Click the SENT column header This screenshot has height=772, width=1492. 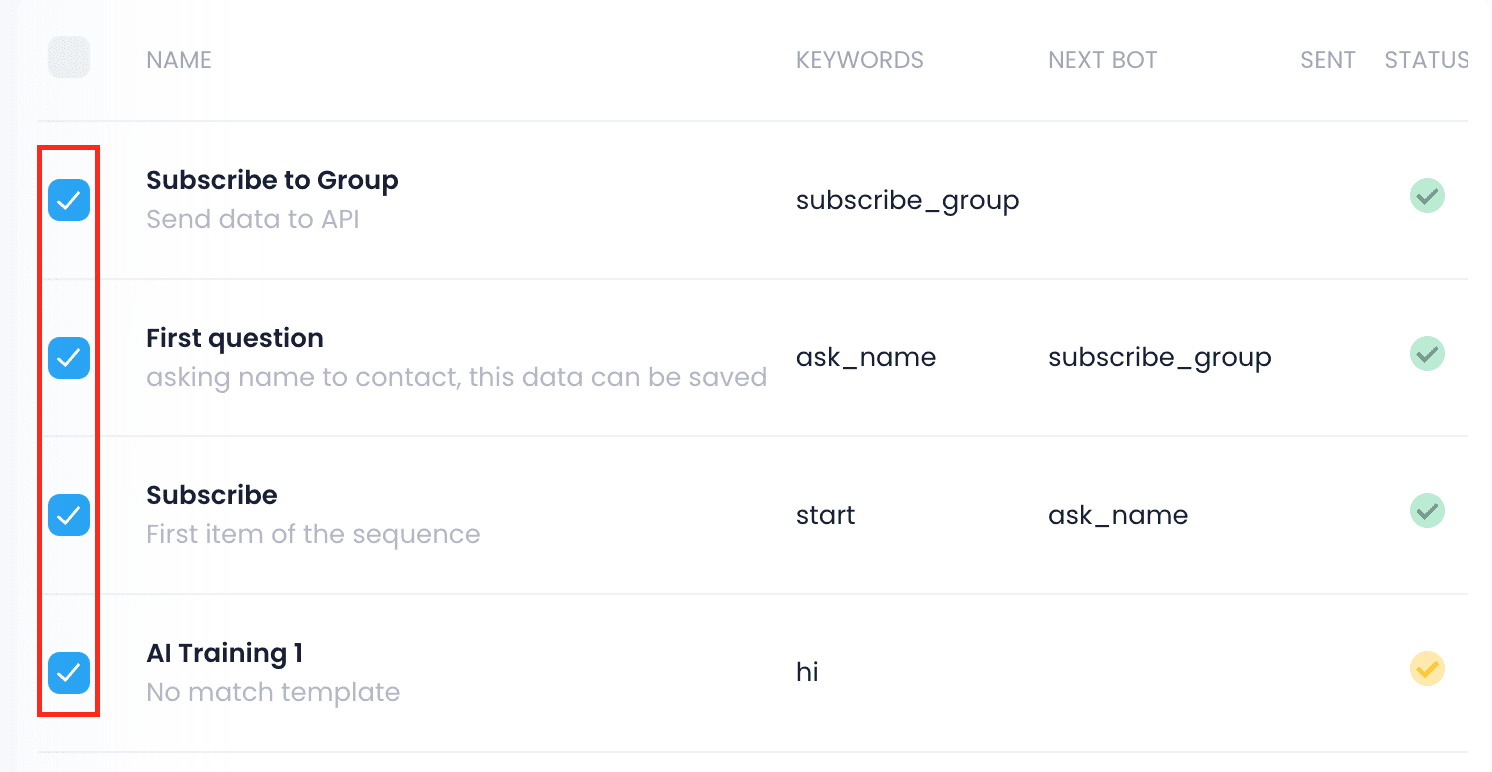coord(1328,60)
